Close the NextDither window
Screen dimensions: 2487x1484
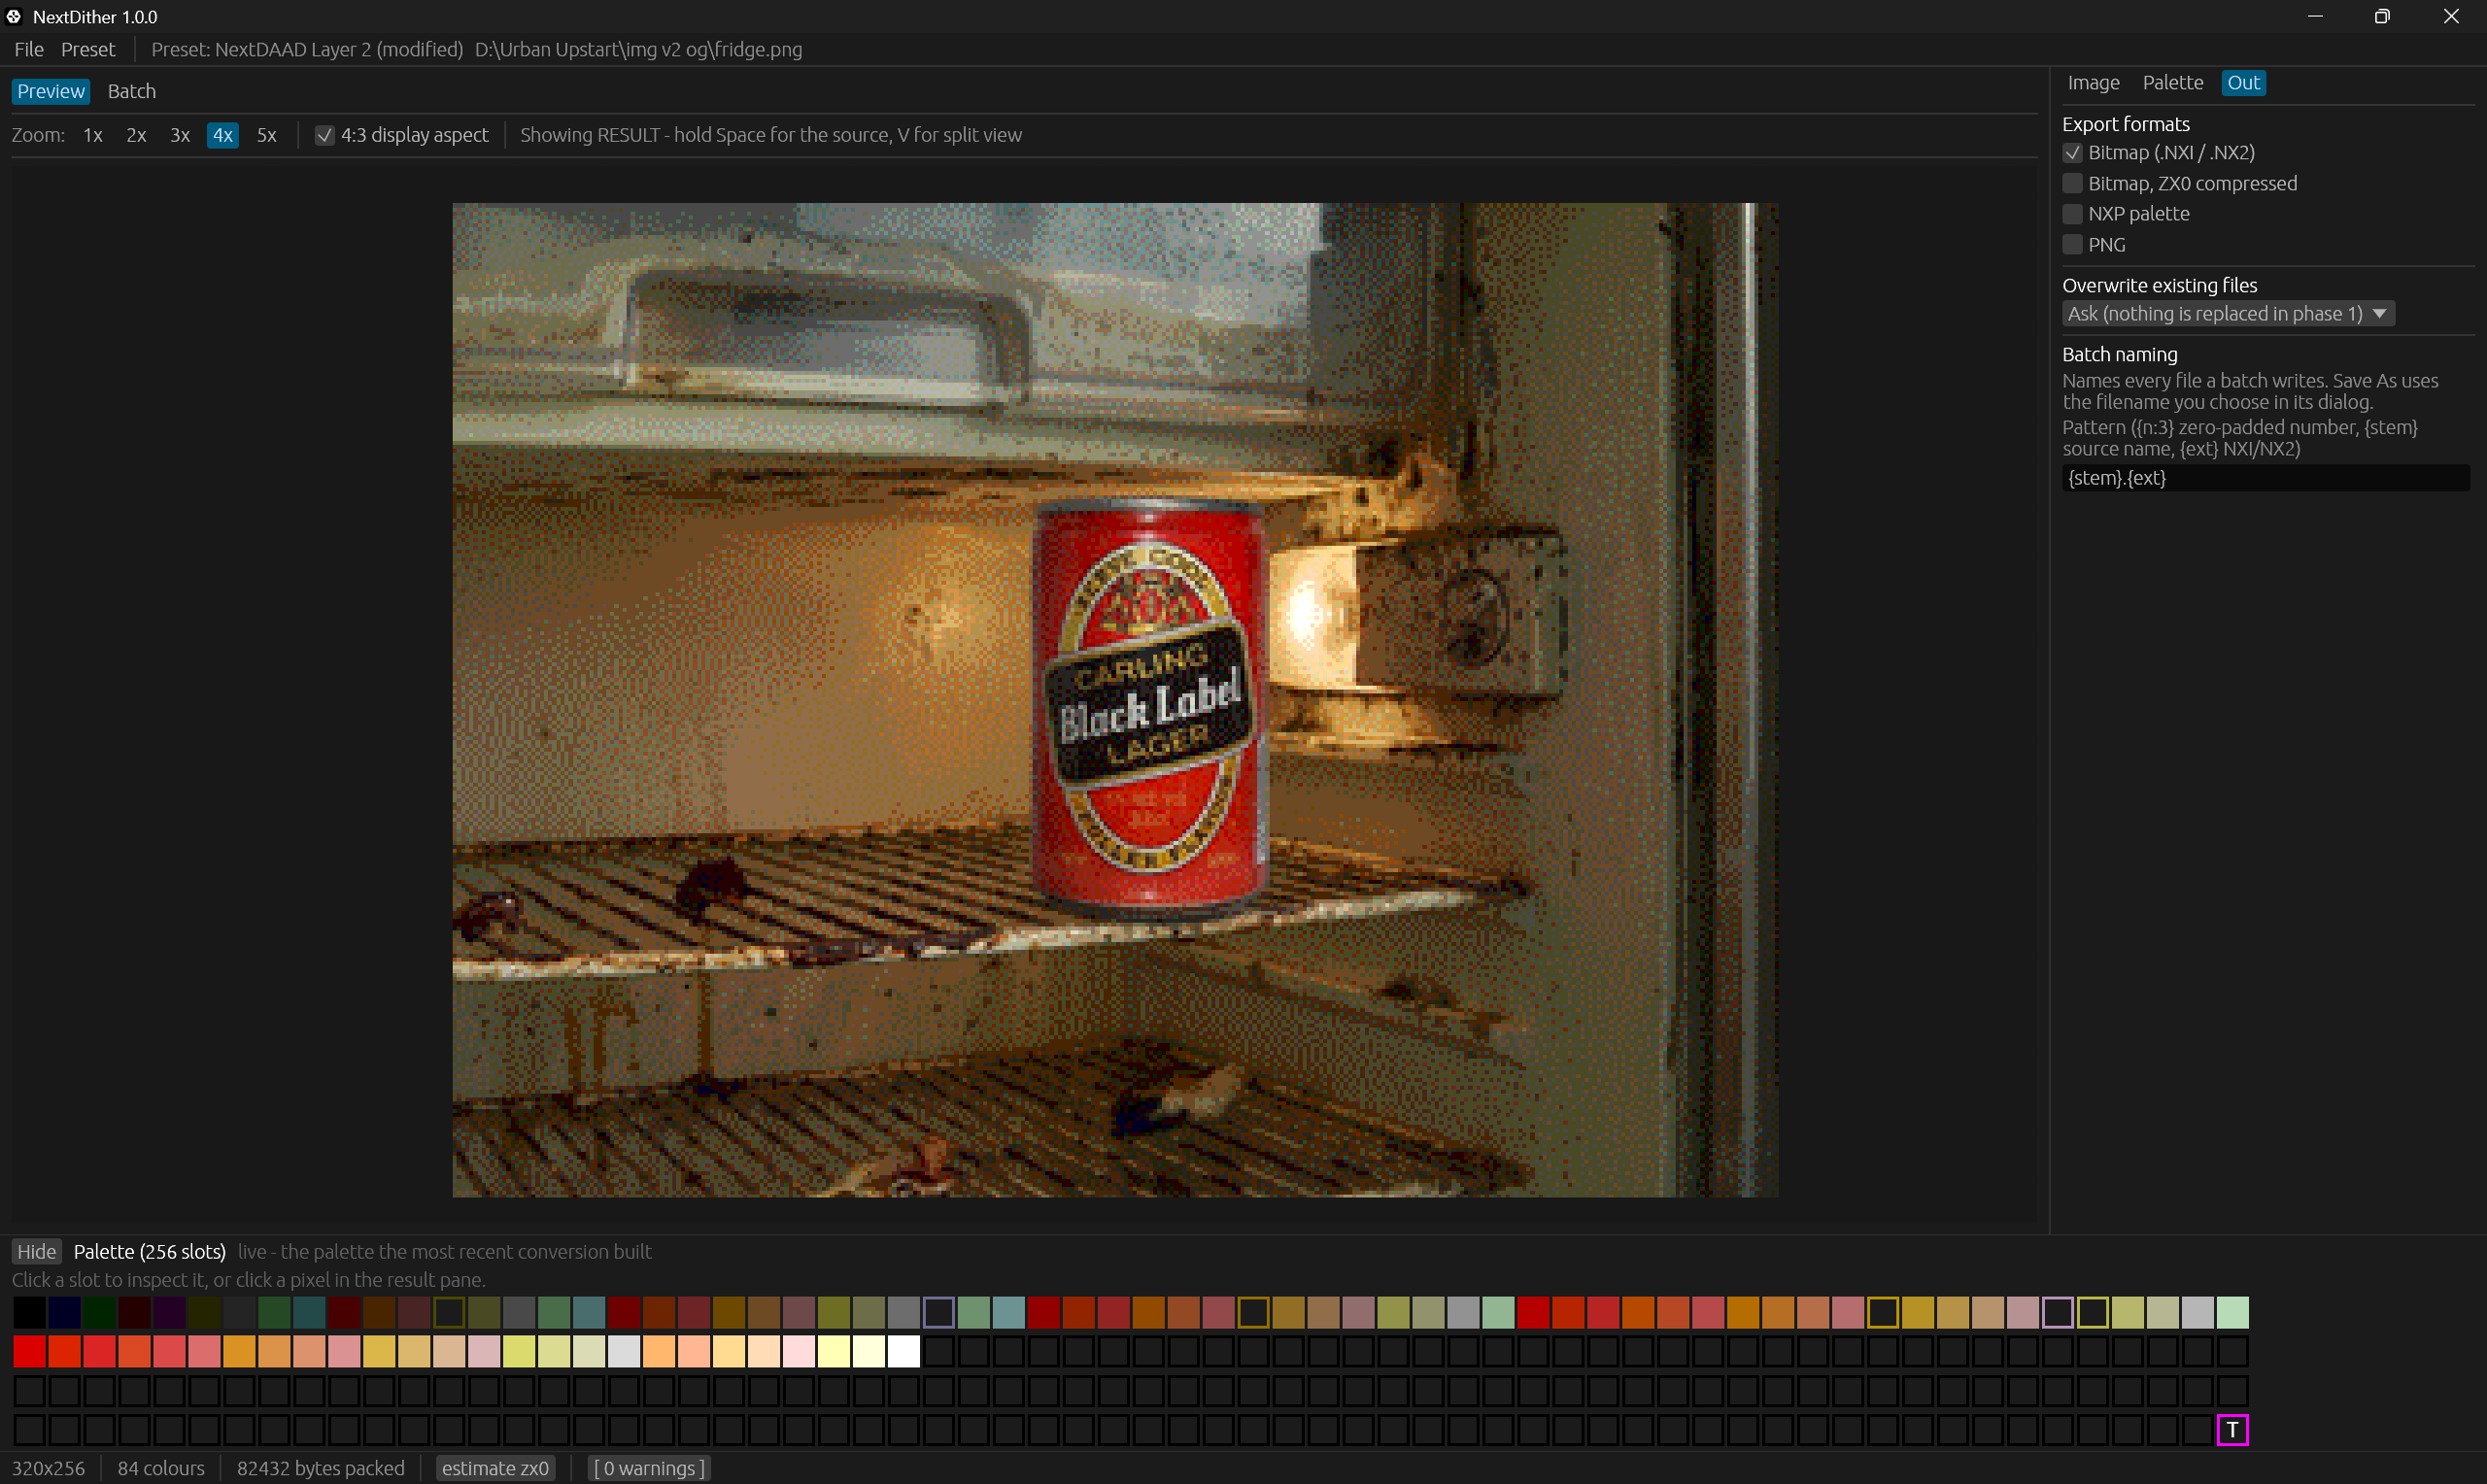click(x=2451, y=16)
